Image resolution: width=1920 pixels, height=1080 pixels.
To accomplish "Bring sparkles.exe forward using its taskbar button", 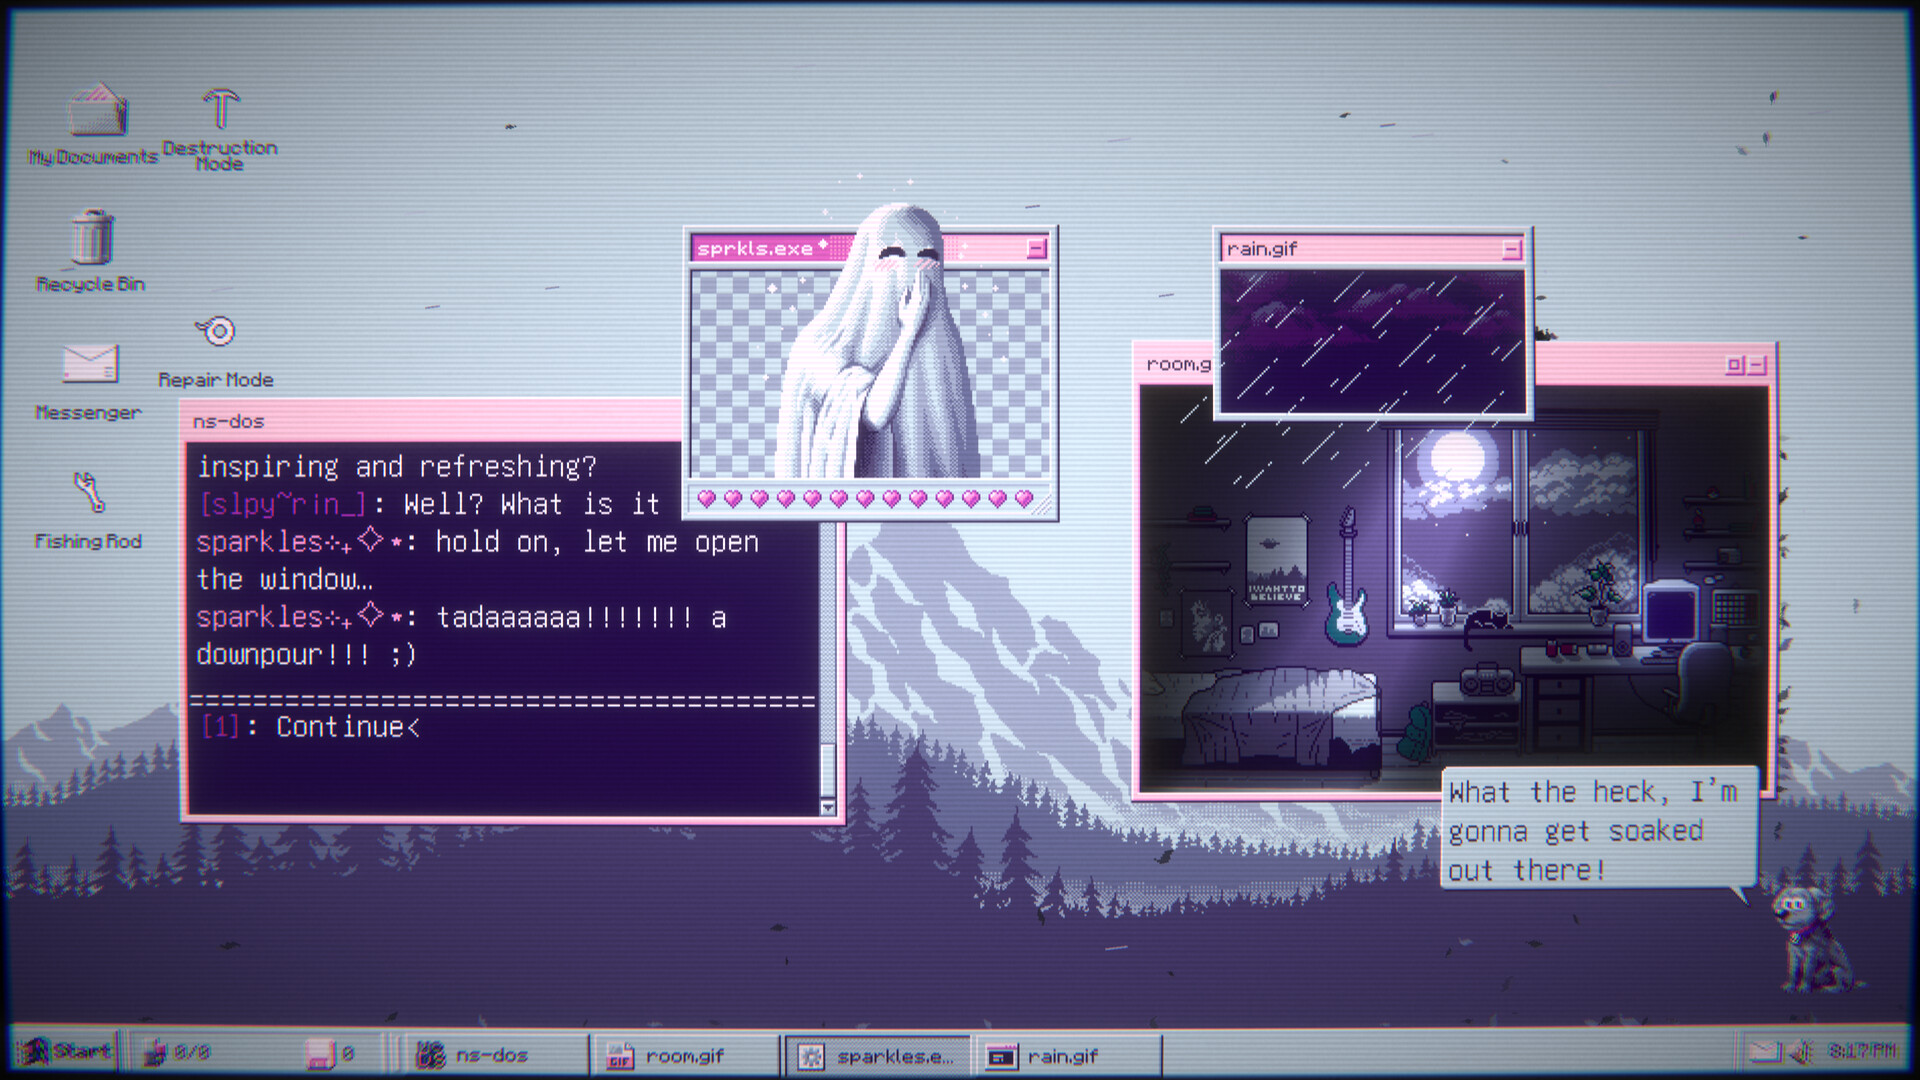I will [x=880, y=1053].
